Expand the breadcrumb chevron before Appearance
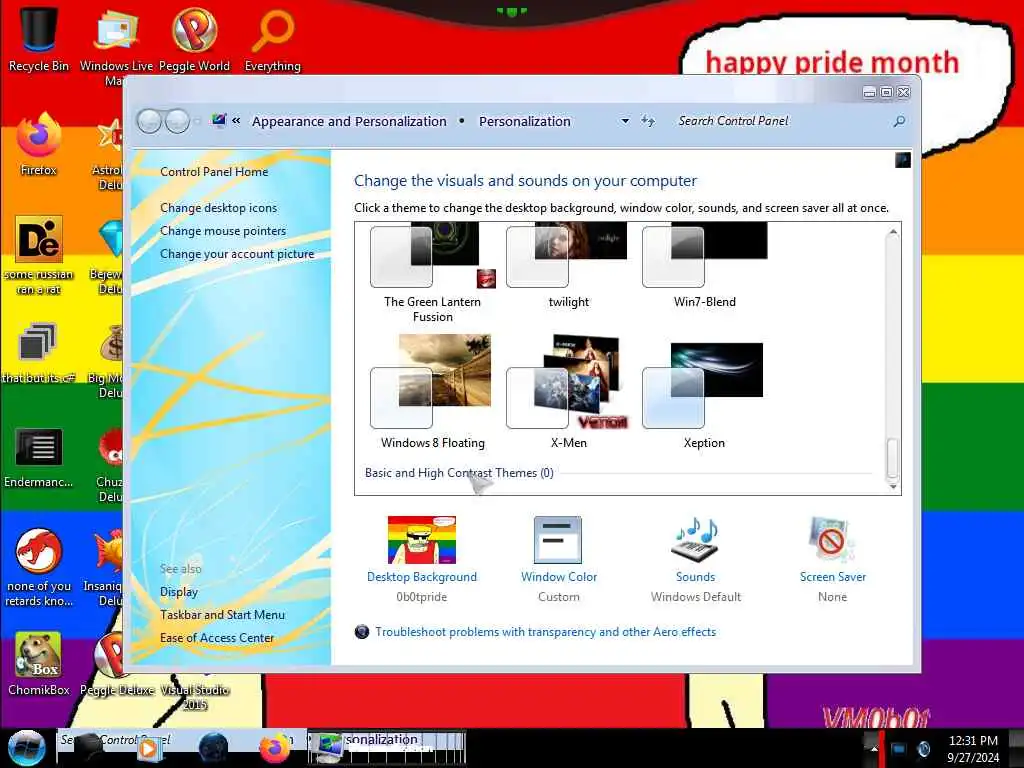The image size is (1024, 768). [236, 121]
